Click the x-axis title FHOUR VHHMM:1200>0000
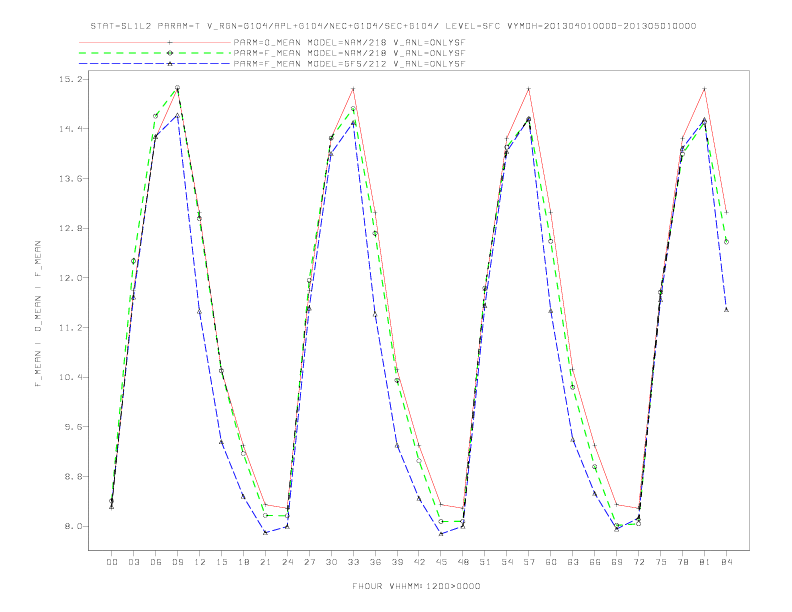The image size is (792, 612). tap(416, 586)
